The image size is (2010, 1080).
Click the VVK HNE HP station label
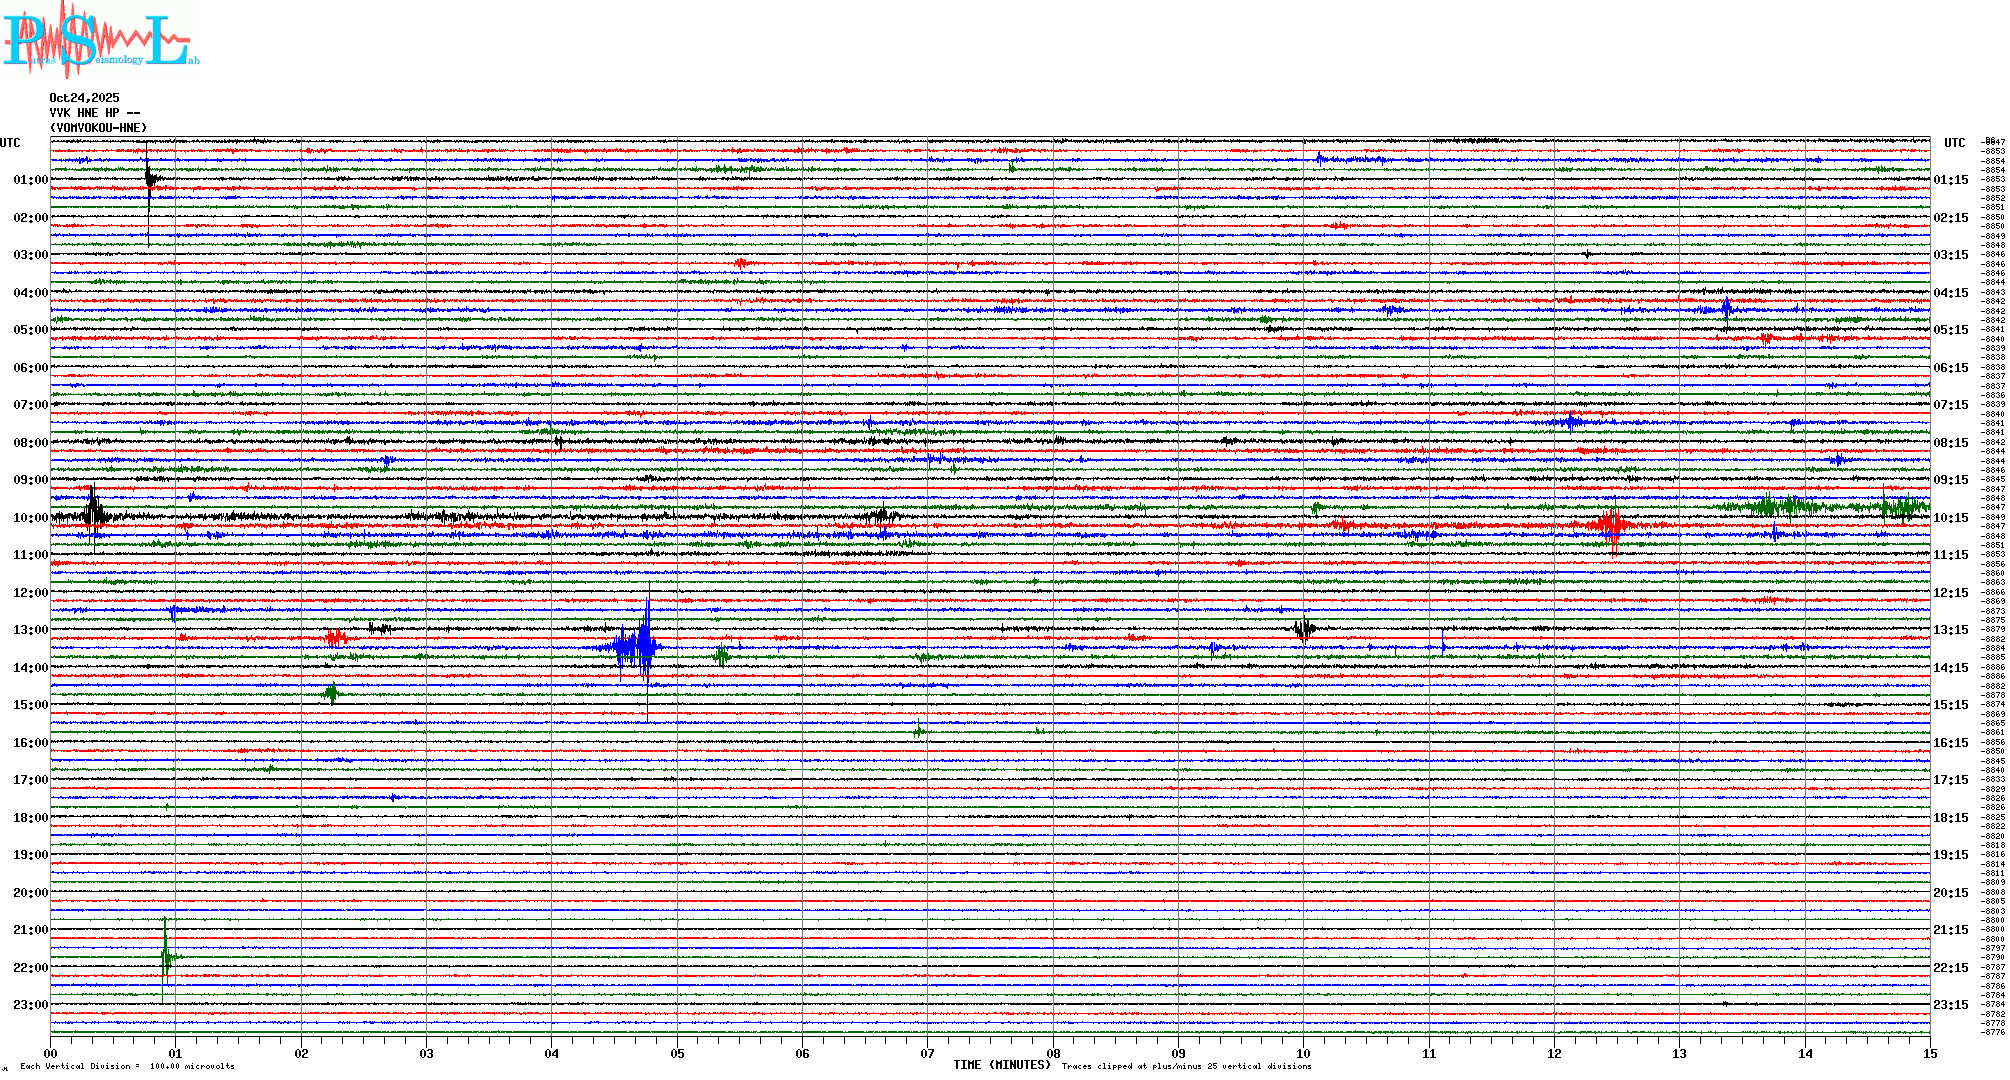[94, 113]
